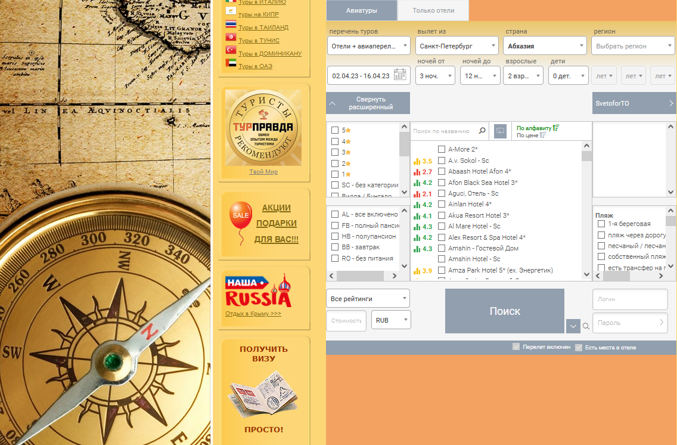This screenshot has height=445, width=677.
Task: Open the дети 0 дет. dropdown
Action: (568, 76)
